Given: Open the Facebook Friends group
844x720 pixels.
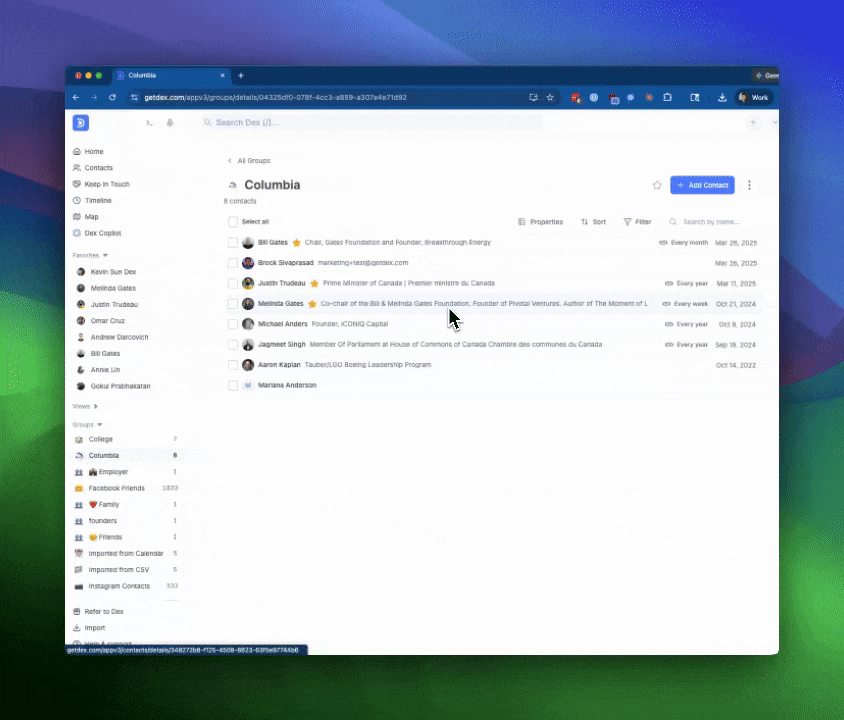Looking at the screenshot, I should coord(116,488).
